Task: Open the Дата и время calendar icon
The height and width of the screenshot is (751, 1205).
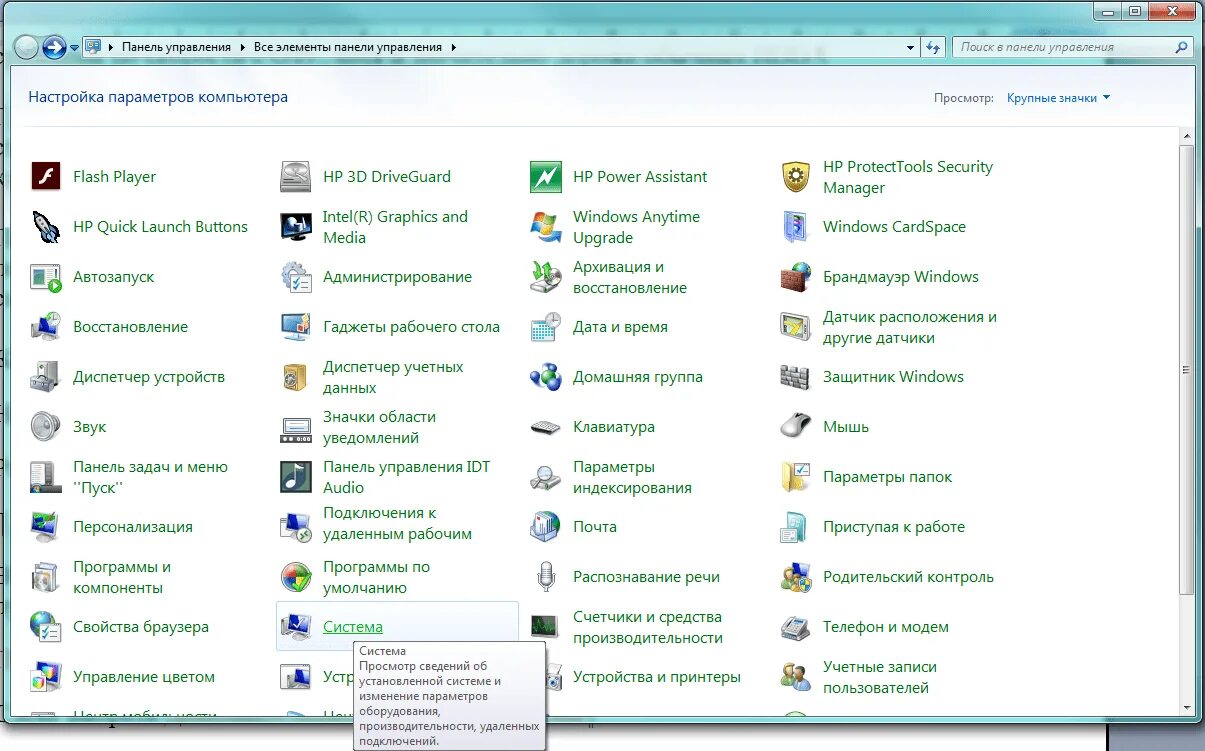Action: coord(546,327)
